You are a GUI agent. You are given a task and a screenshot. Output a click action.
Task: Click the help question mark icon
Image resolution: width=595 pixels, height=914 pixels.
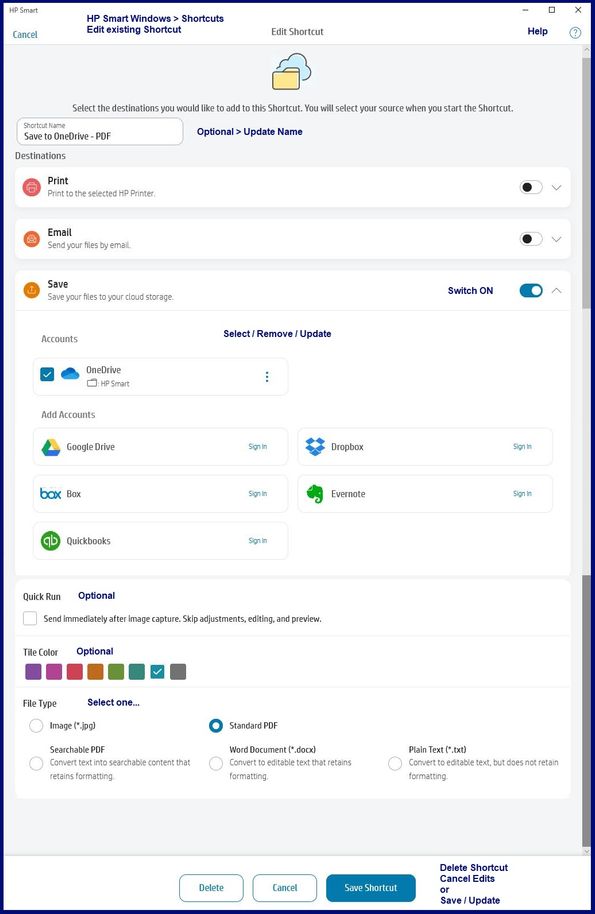[x=575, y=33]
